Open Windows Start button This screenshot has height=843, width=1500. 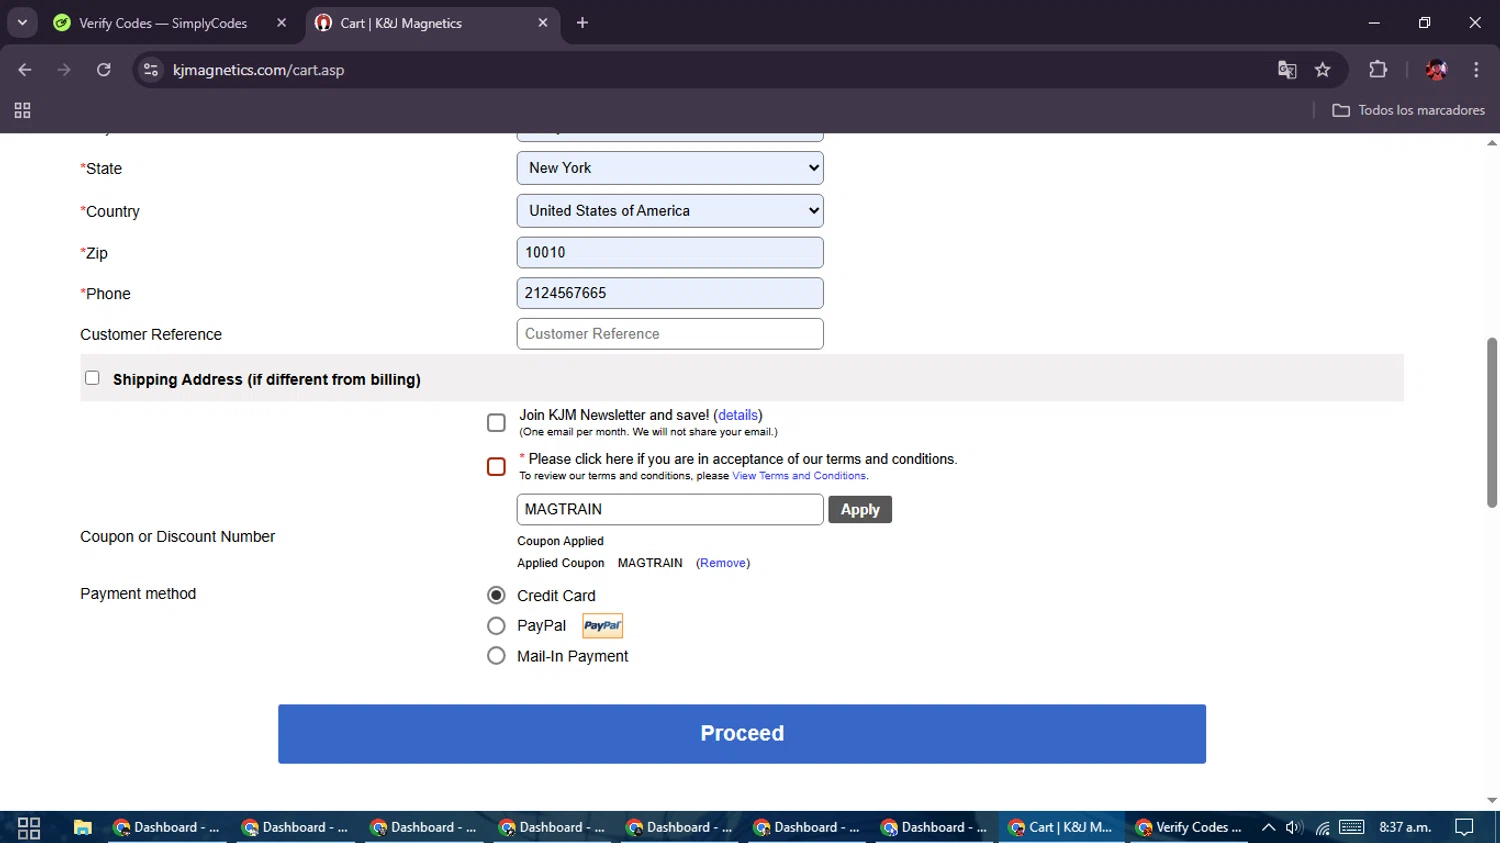[29, 828]
